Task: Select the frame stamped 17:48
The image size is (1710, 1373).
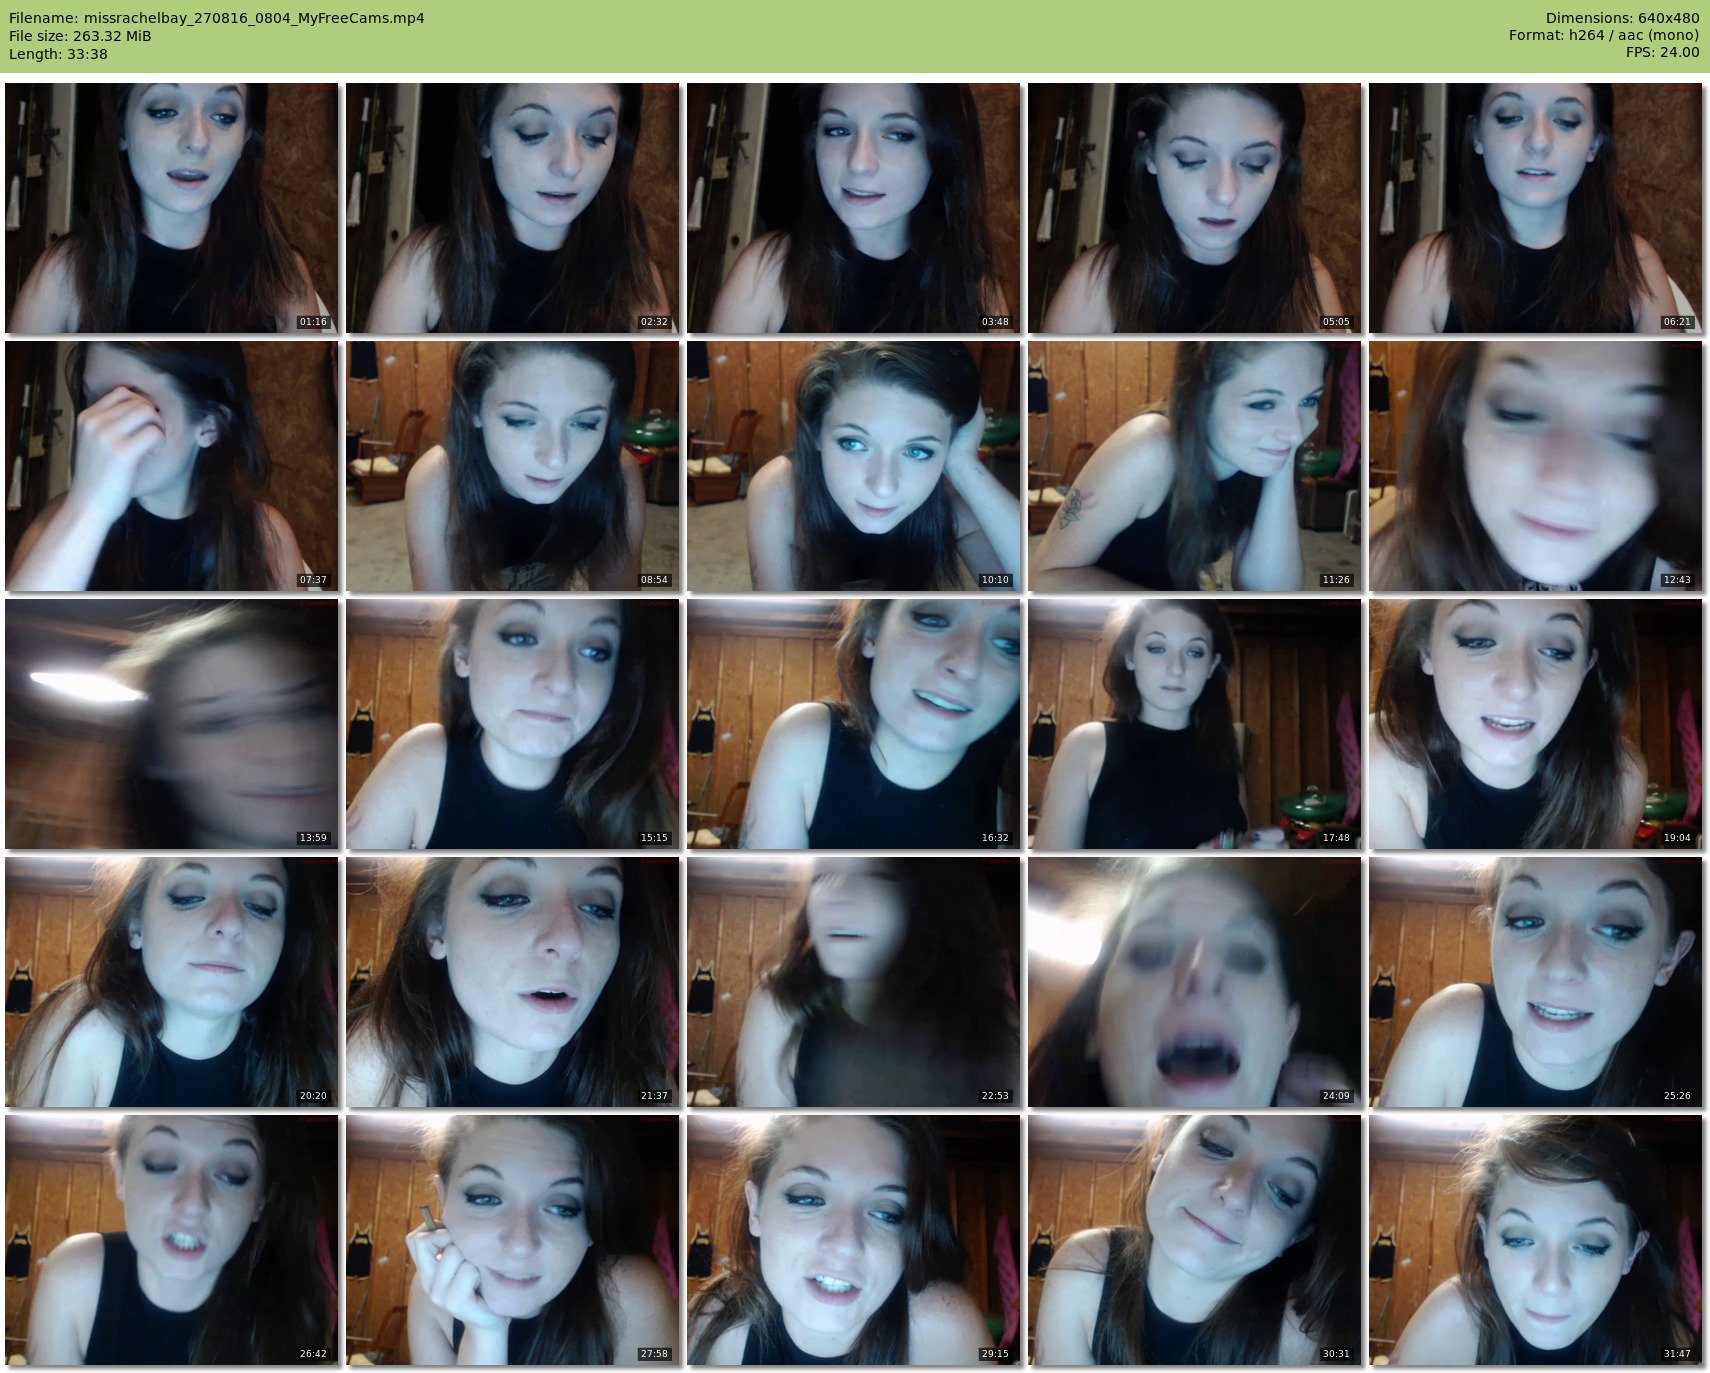Action: (1194, 724)
